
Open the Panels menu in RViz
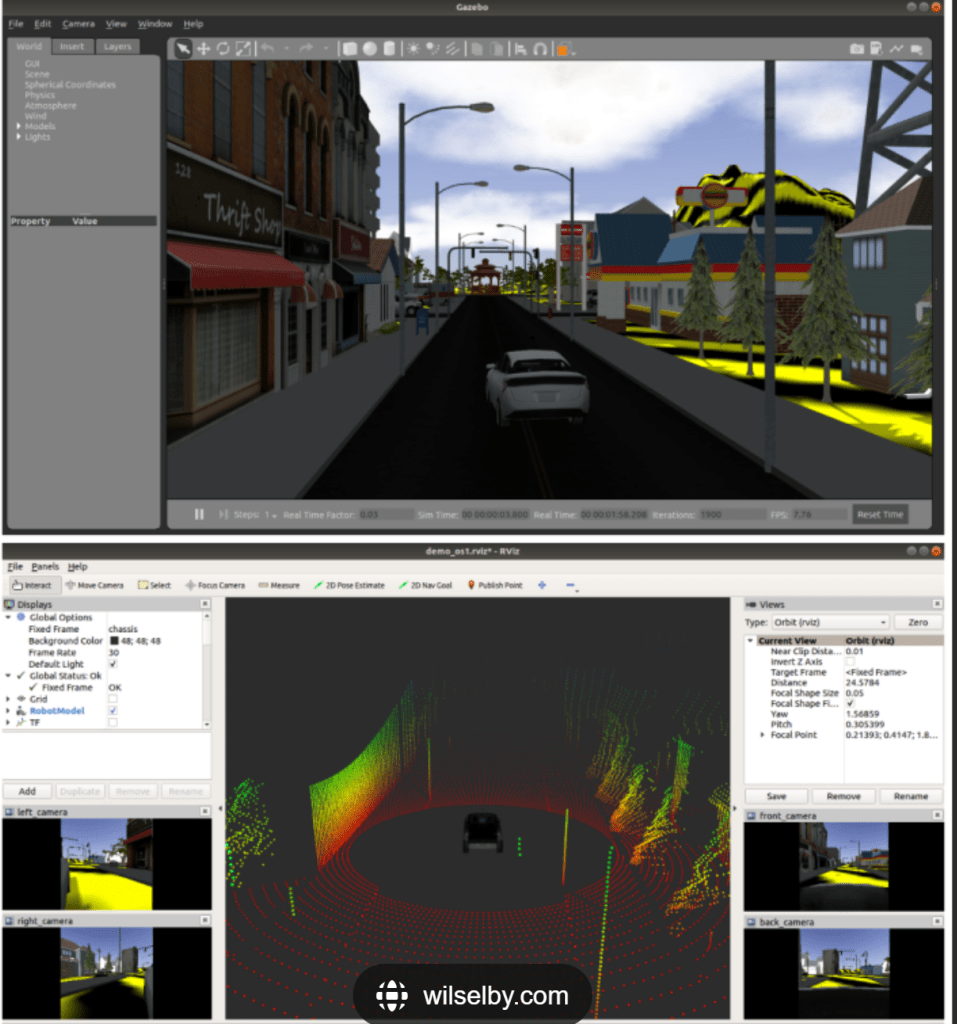pos(44,567)
